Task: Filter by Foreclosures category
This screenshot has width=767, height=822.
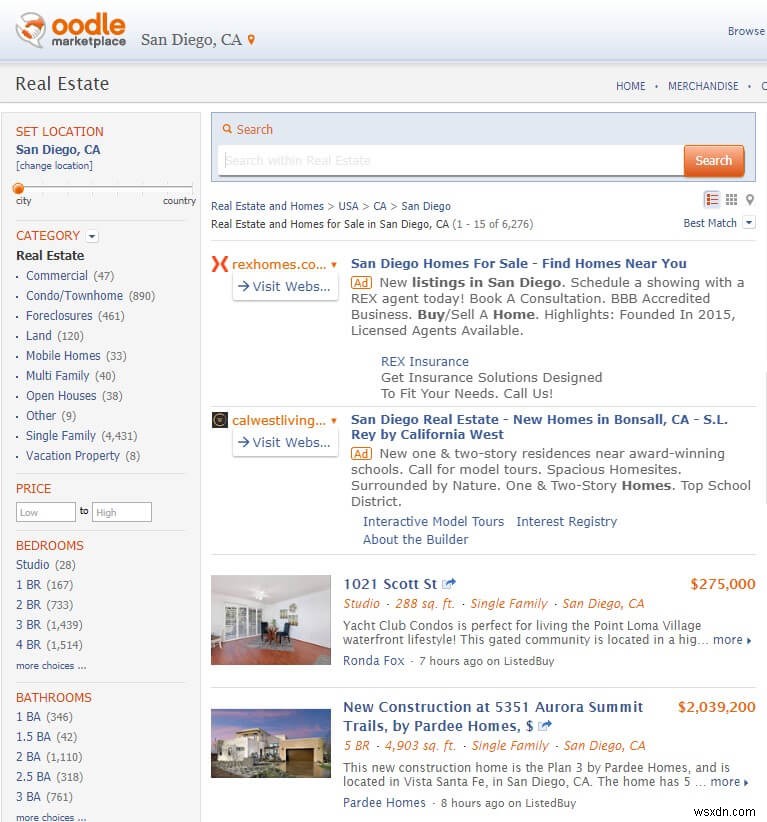Action: (x=59, y=316)
